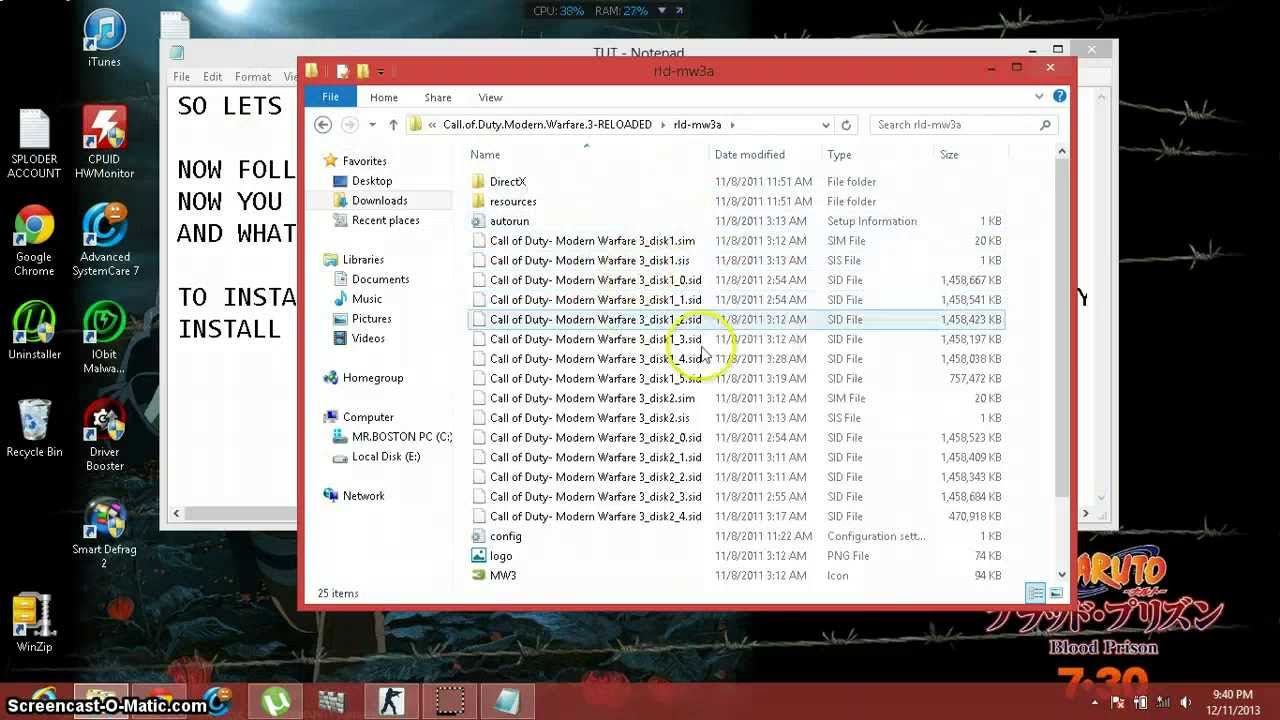1280x720 pixels.
Task: Go up one folder level
Action: coord(393,125)
